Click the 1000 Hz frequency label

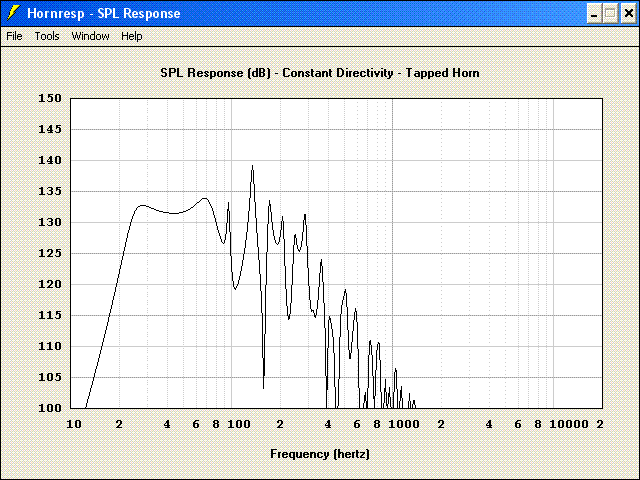(404, 424)
